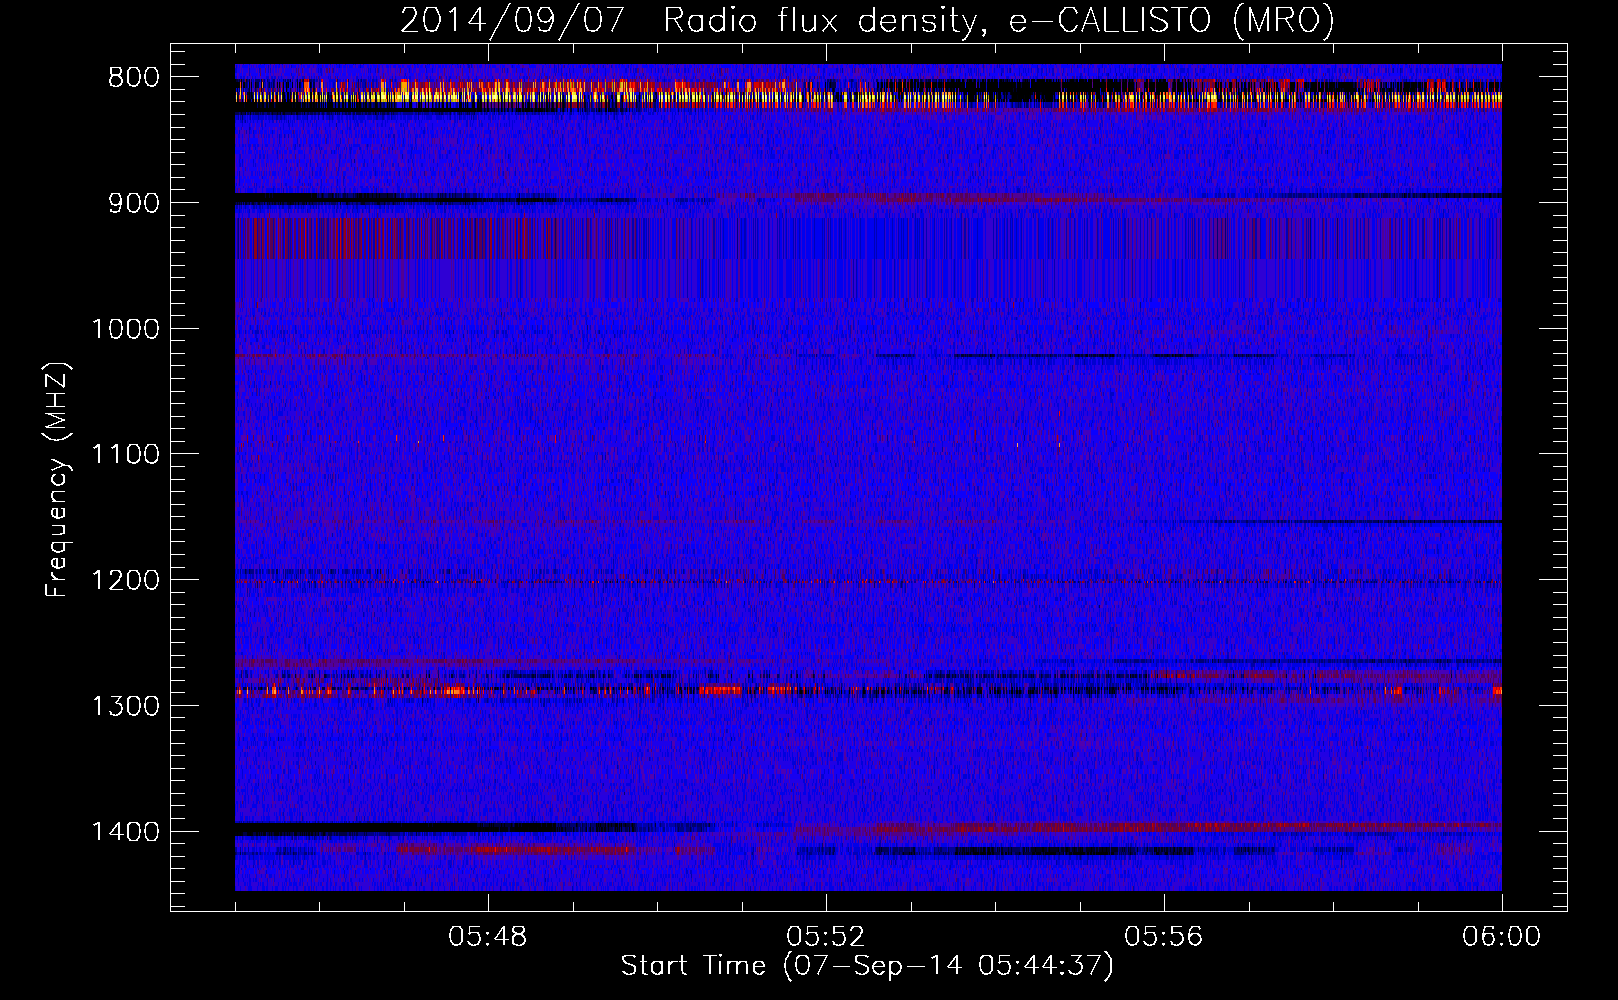Select the 1000 frequency axis label

coord(125,329)
